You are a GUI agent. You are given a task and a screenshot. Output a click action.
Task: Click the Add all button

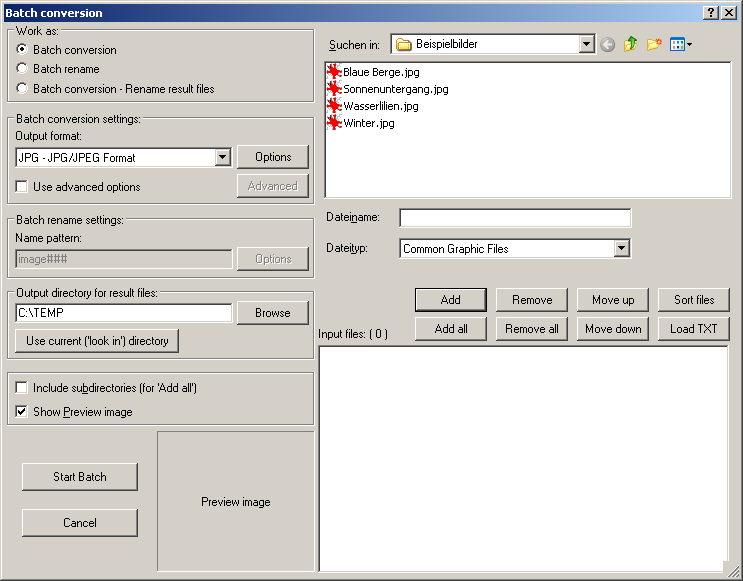point(451,329)
